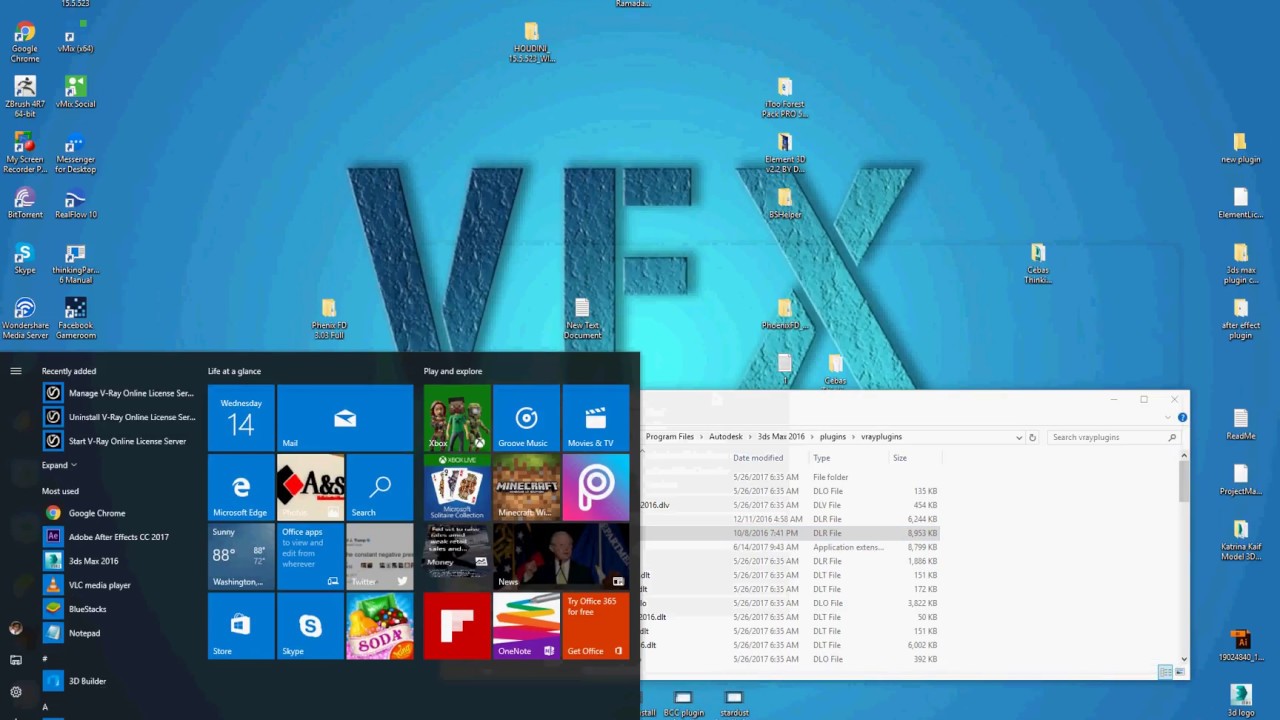
Task: Select the Facebook Gameroom desktop icon
Action: [x=75, y=318]
